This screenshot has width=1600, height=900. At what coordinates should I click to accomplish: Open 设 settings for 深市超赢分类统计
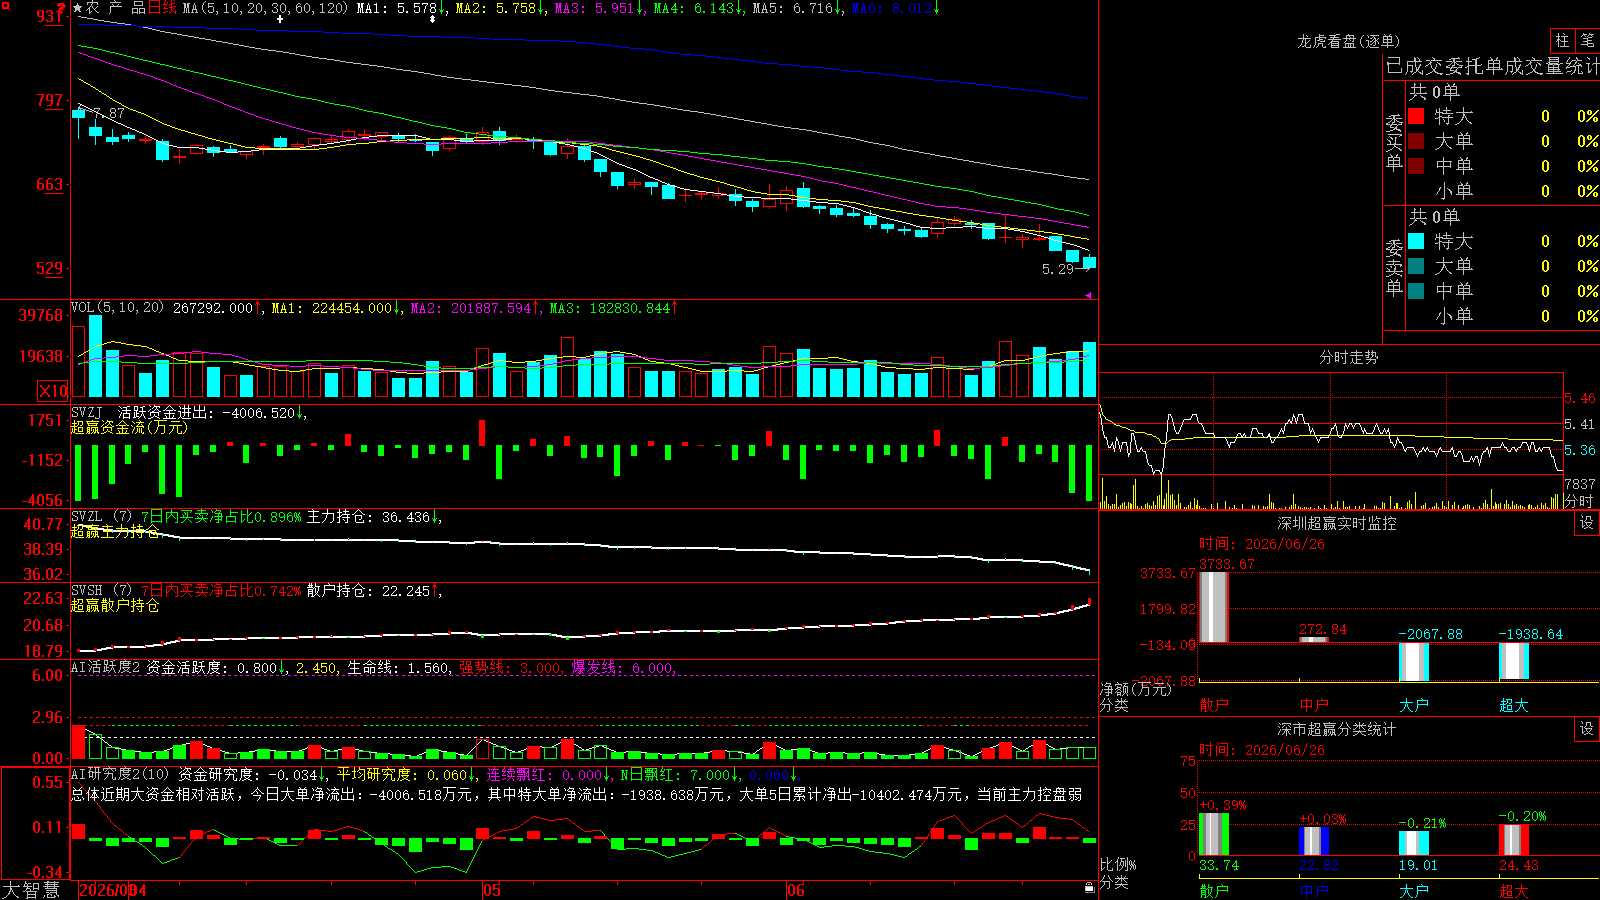pos(1587,729)
